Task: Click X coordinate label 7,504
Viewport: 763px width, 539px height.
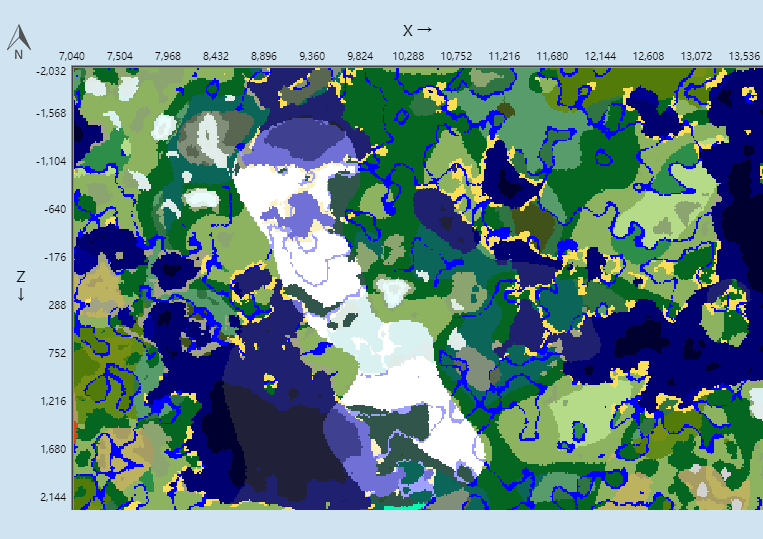Action: point(120,56)
